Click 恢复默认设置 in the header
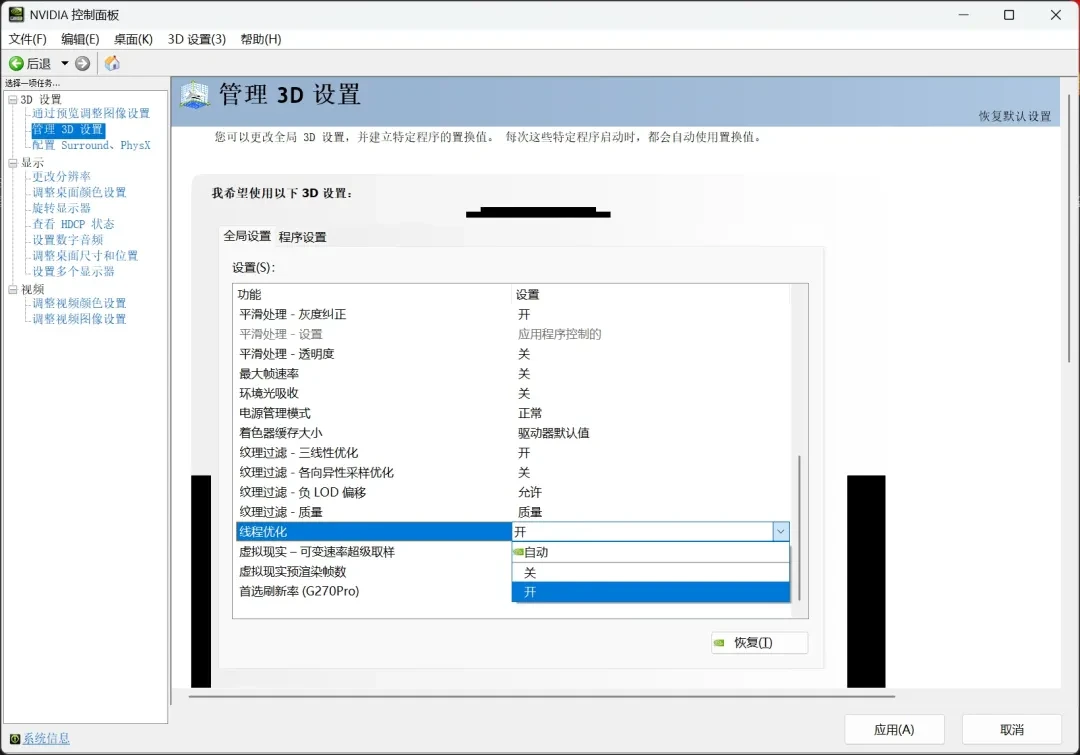The image size is (1080, 755). pos(1015,116)
